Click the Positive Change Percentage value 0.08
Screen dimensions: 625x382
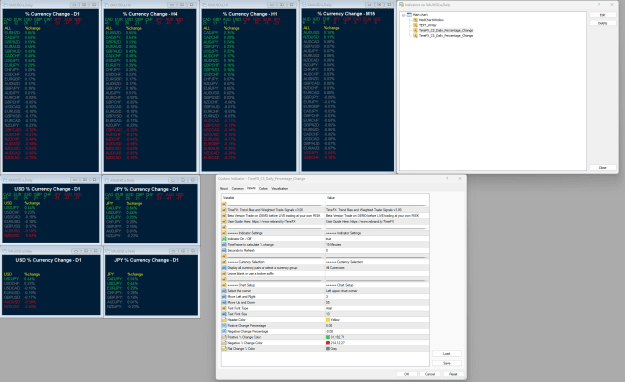[377, 326]
